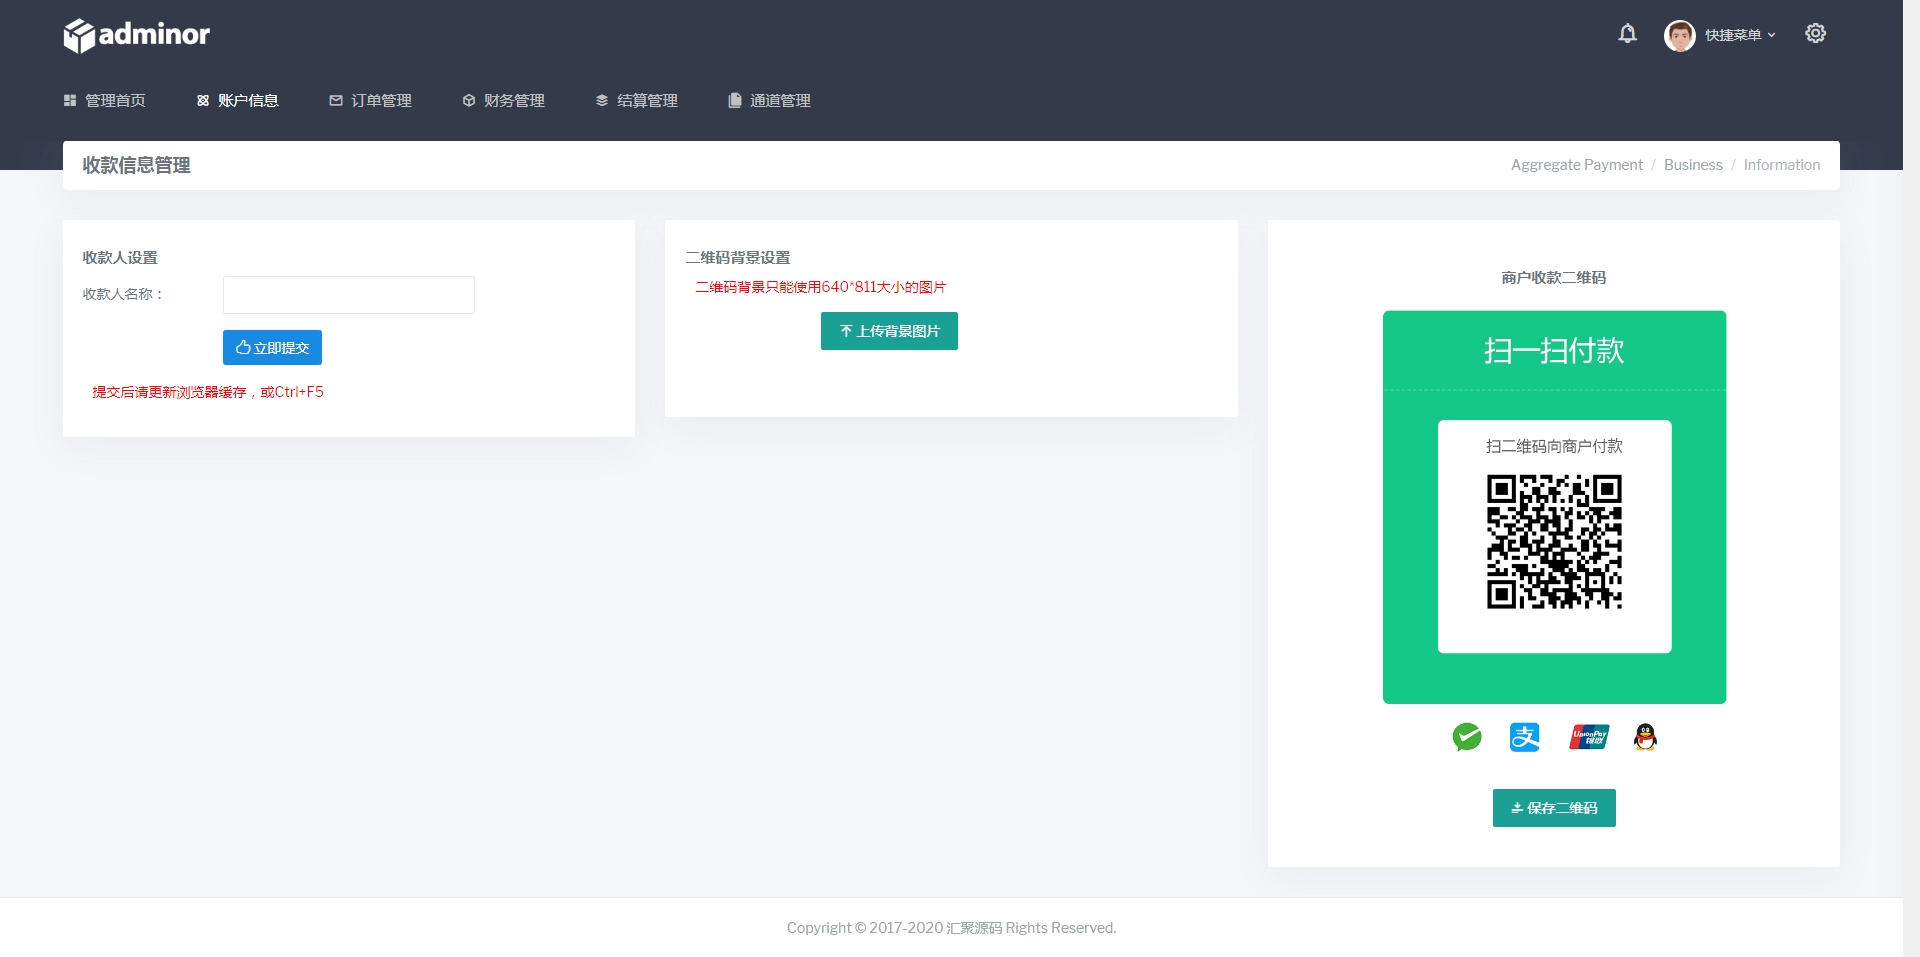Click the Aggregate Payment breadcrumb
This screenshot has width=1920, height=957.
[x=1577, y=165]
